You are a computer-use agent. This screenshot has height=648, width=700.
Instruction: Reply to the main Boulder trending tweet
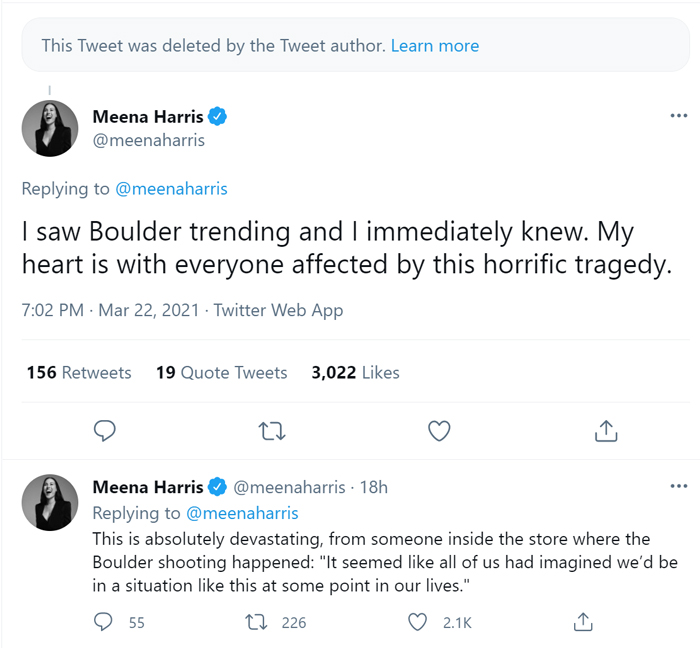point(105,431)
